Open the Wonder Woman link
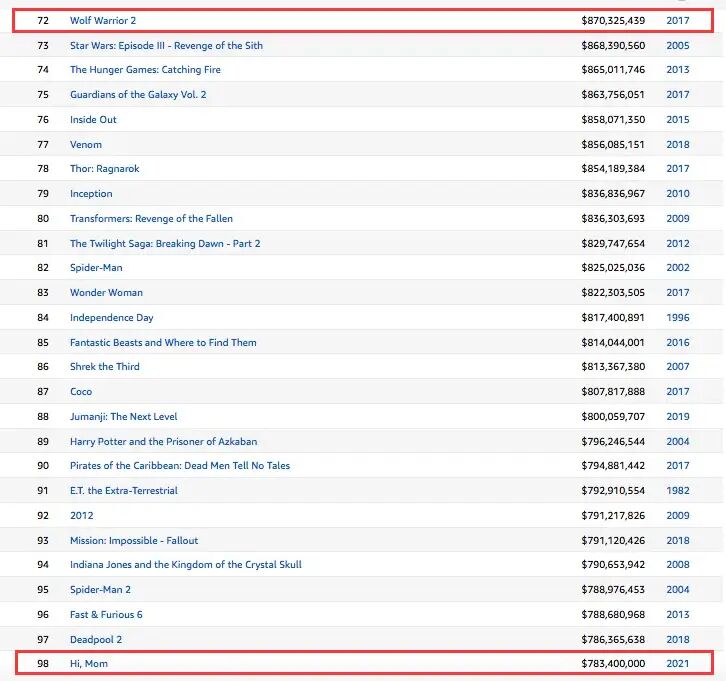This screenshot has width=726, height=681. pyautogui.click(x=106, y=293)
